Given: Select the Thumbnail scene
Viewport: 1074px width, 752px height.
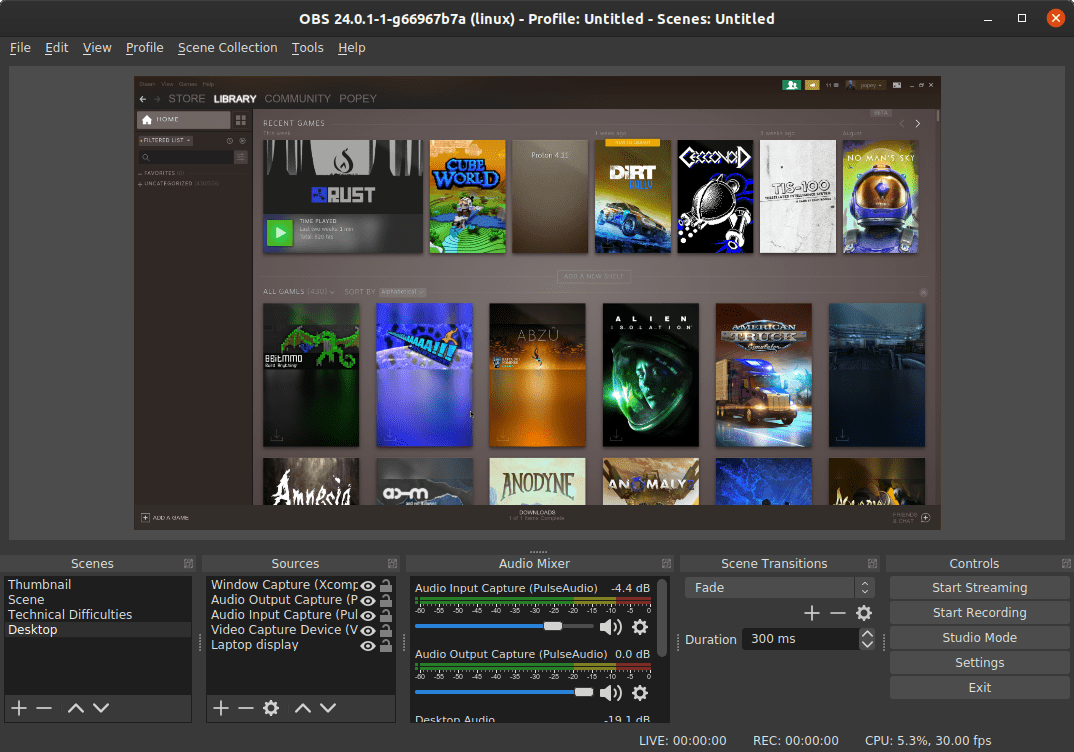Looking at the screenshot, I should [97, 584].
